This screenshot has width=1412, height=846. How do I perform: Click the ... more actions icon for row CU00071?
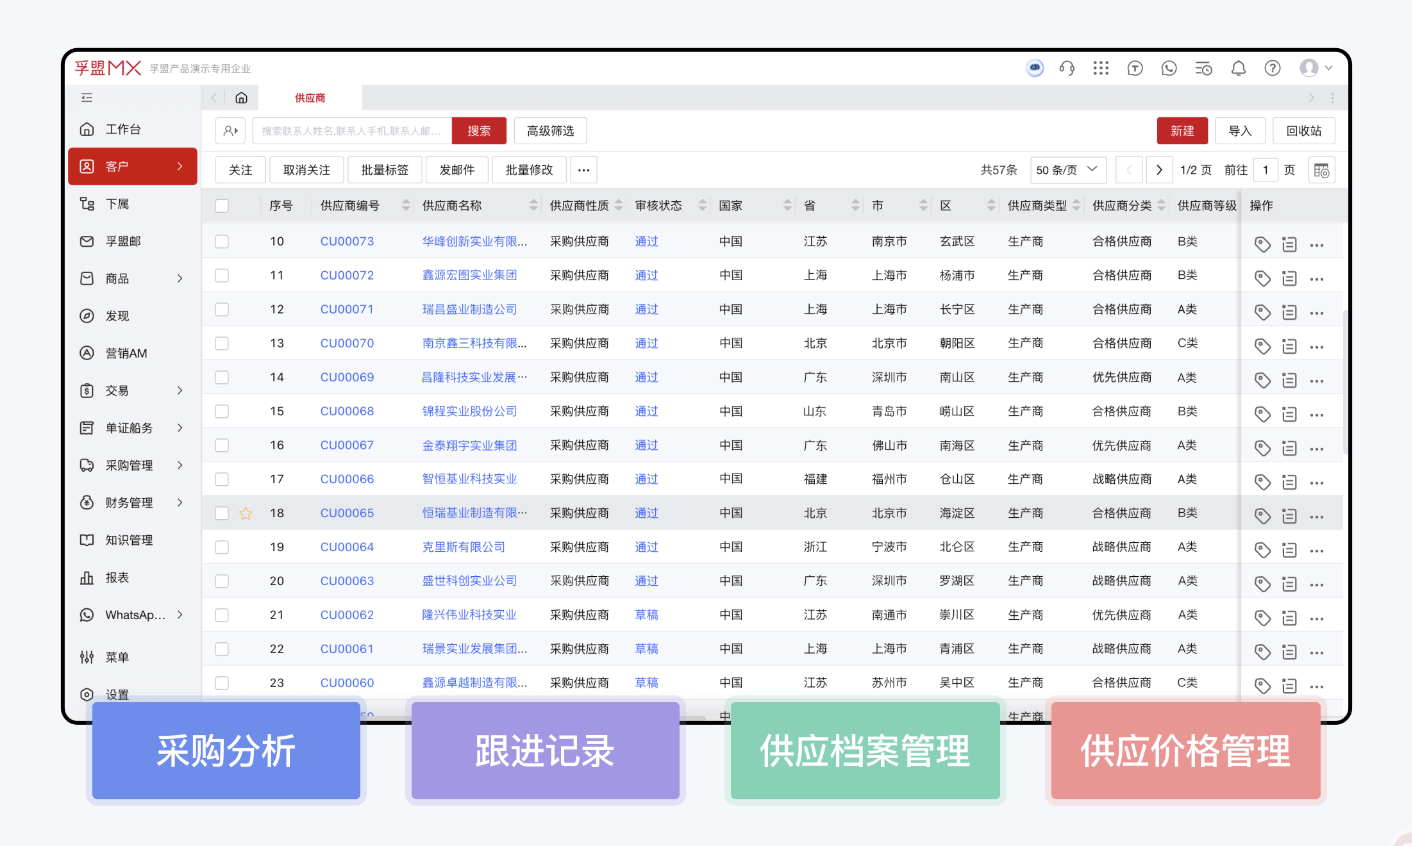point(1317,309)
